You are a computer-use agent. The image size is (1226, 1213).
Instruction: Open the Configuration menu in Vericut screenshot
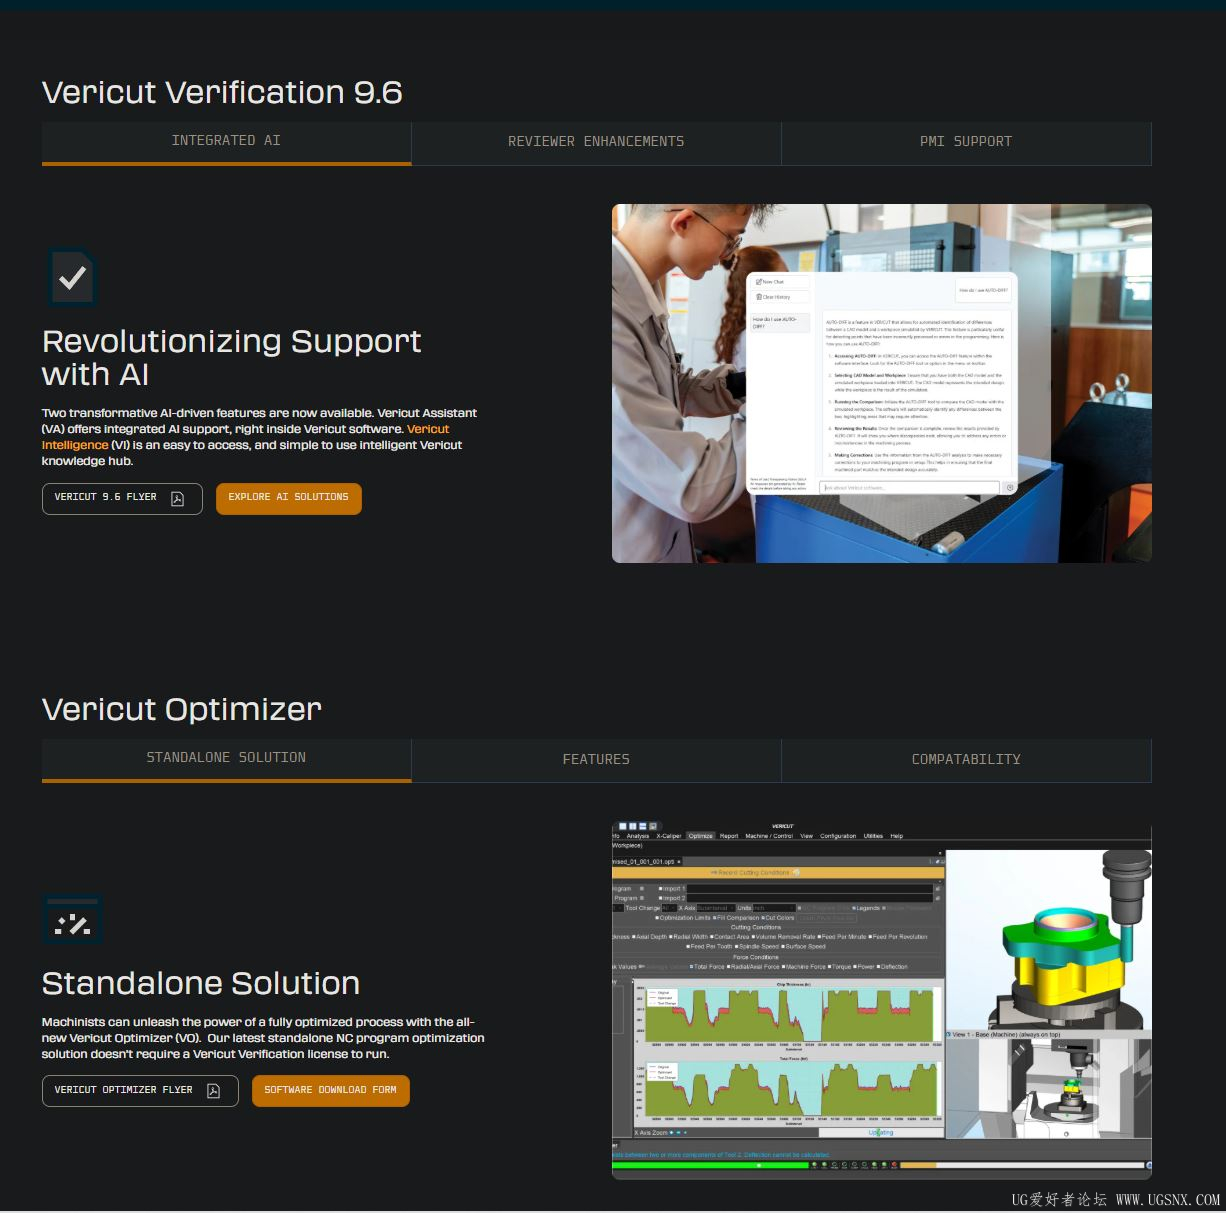coord(838,836)
